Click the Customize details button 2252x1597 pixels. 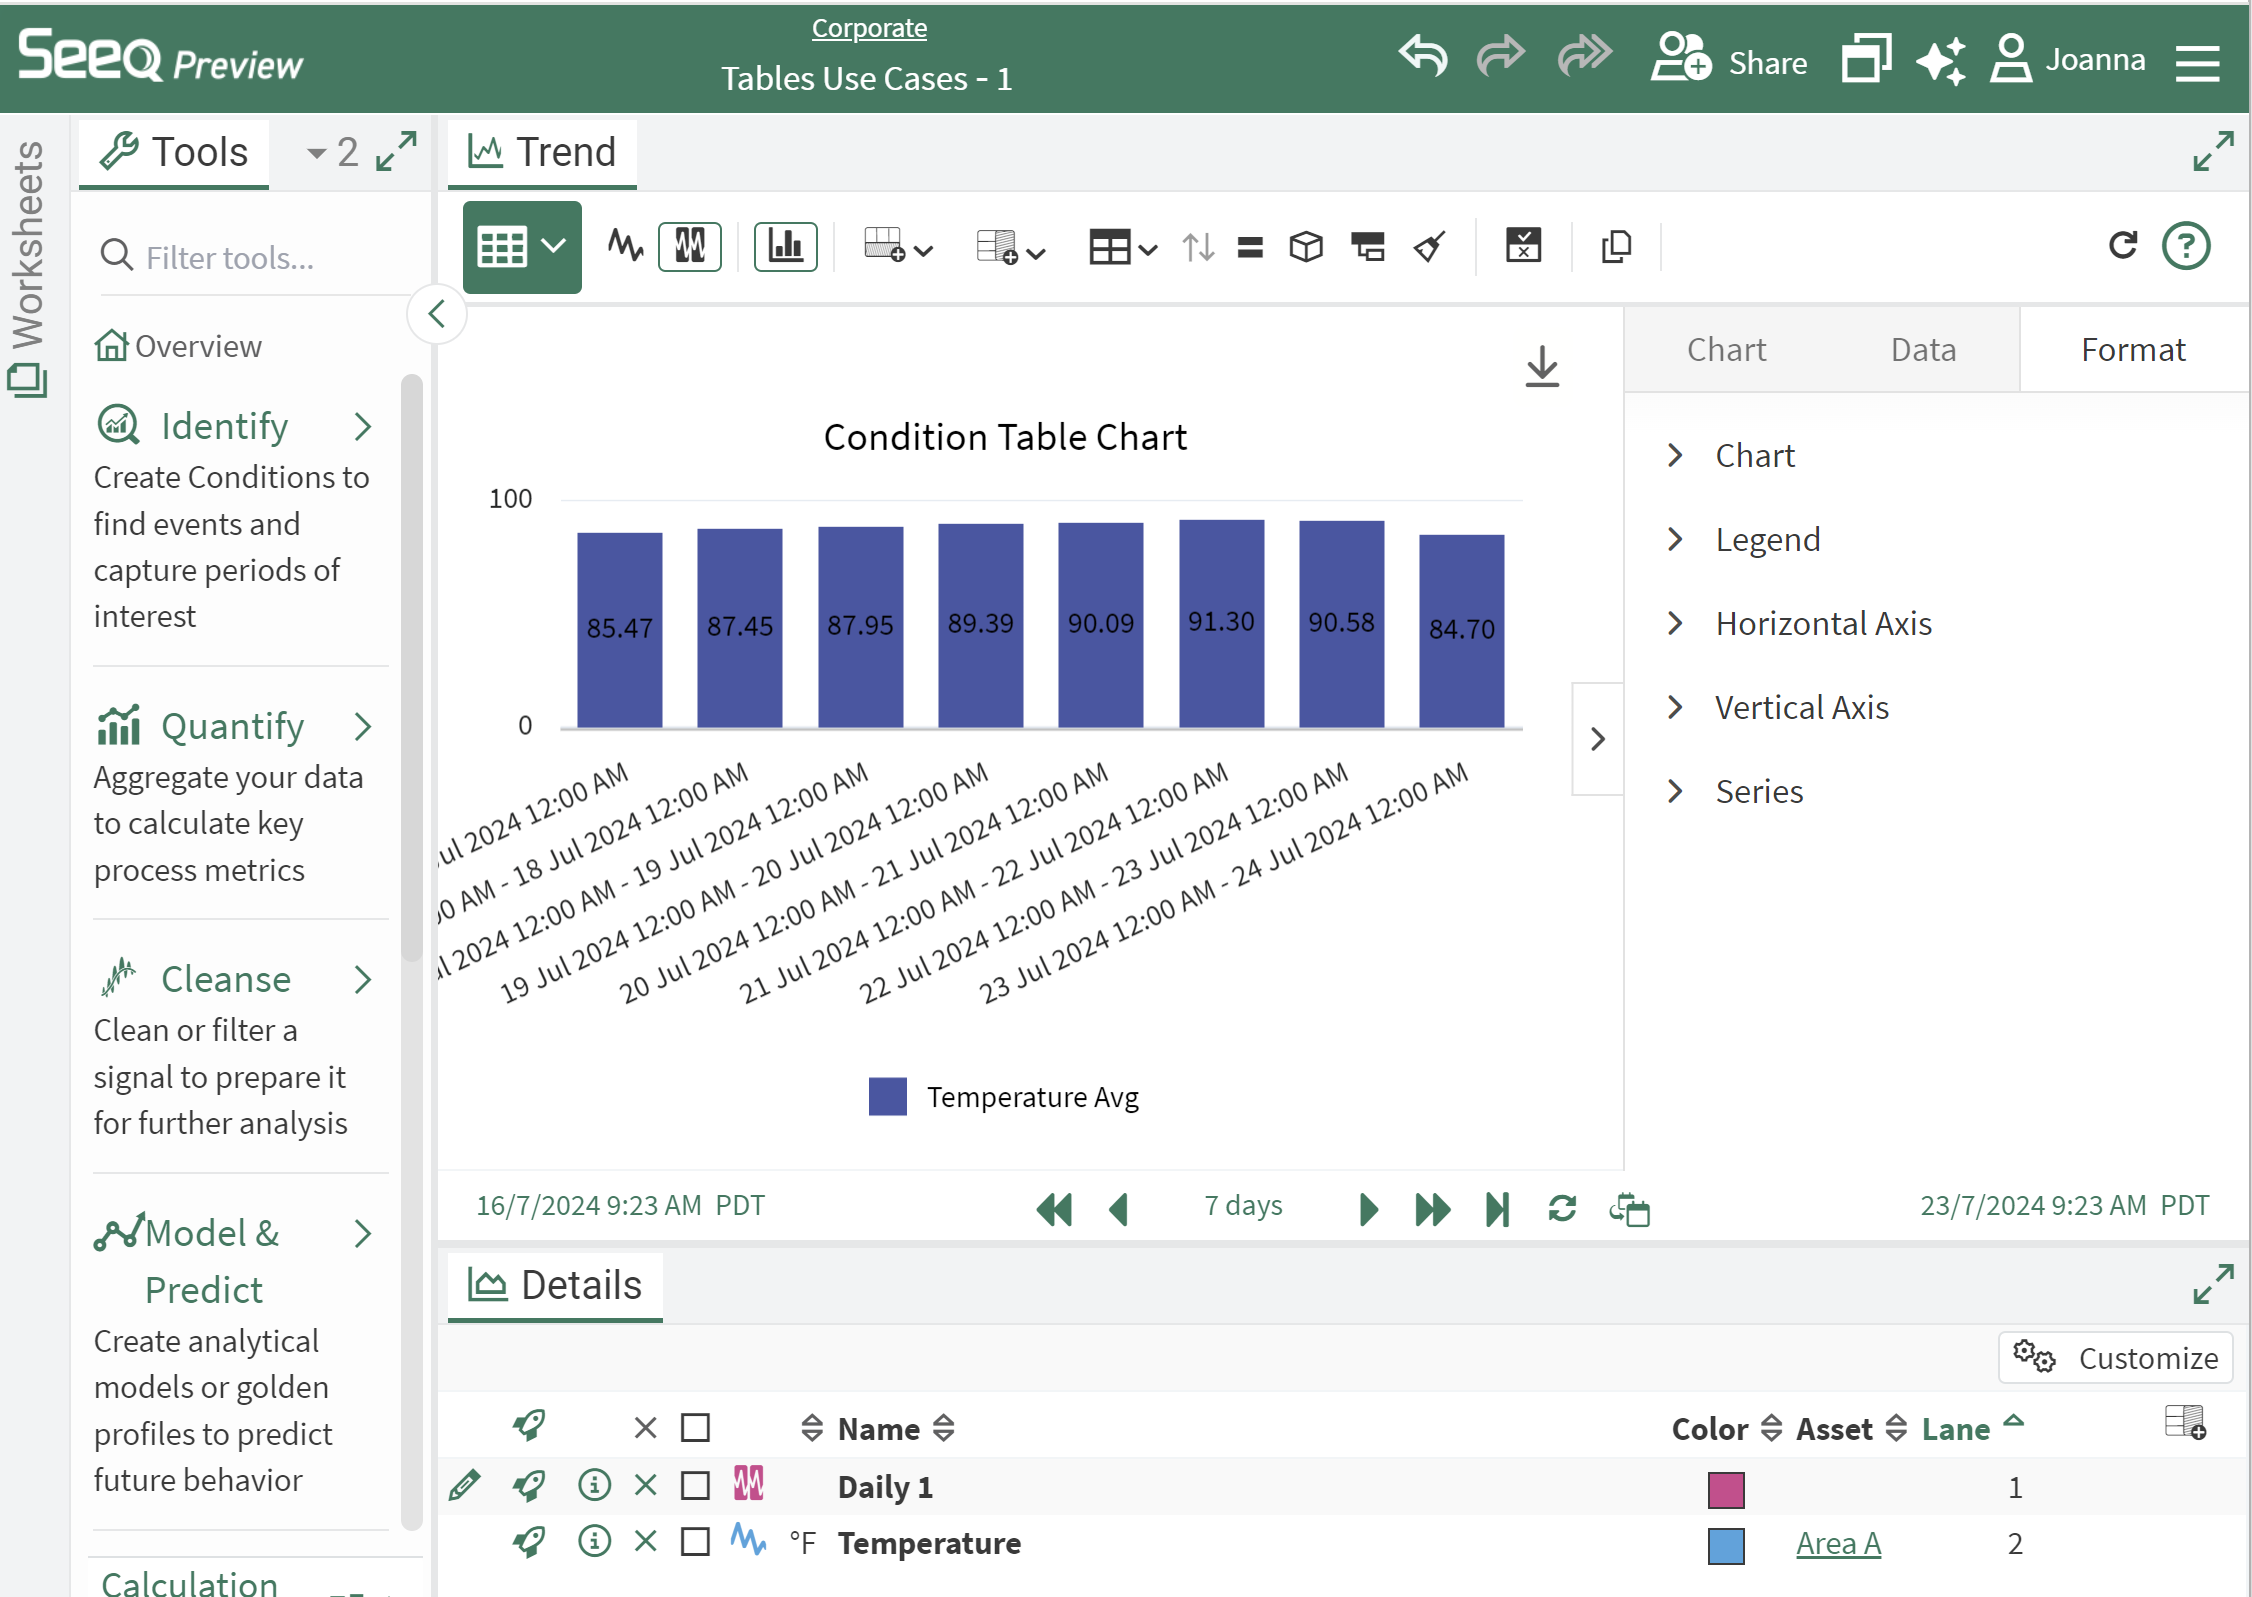[x=2116, y=1358]
